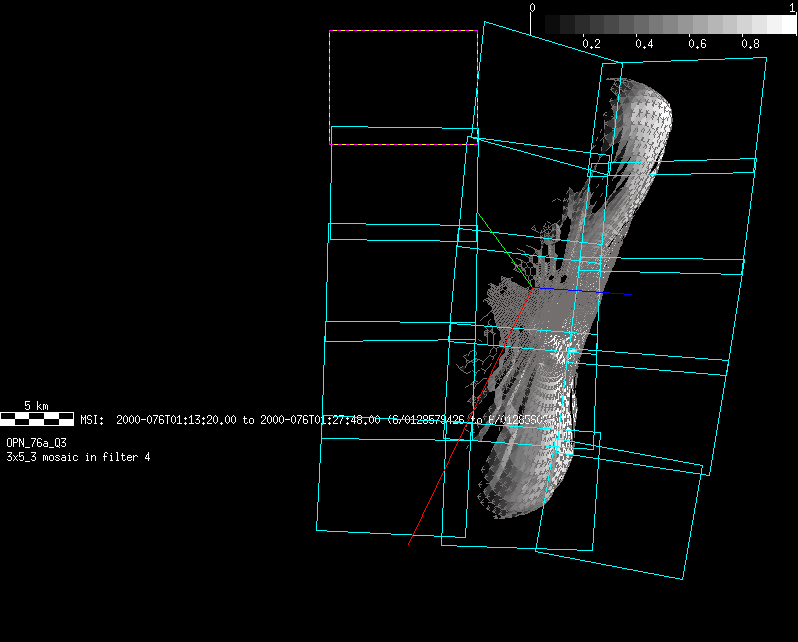Image resolution: width=798 pixels, height=642 pixels.
Task: Click the 0.2 tick label on color bar
Action: pyautogui.click(x=591, y=45)
